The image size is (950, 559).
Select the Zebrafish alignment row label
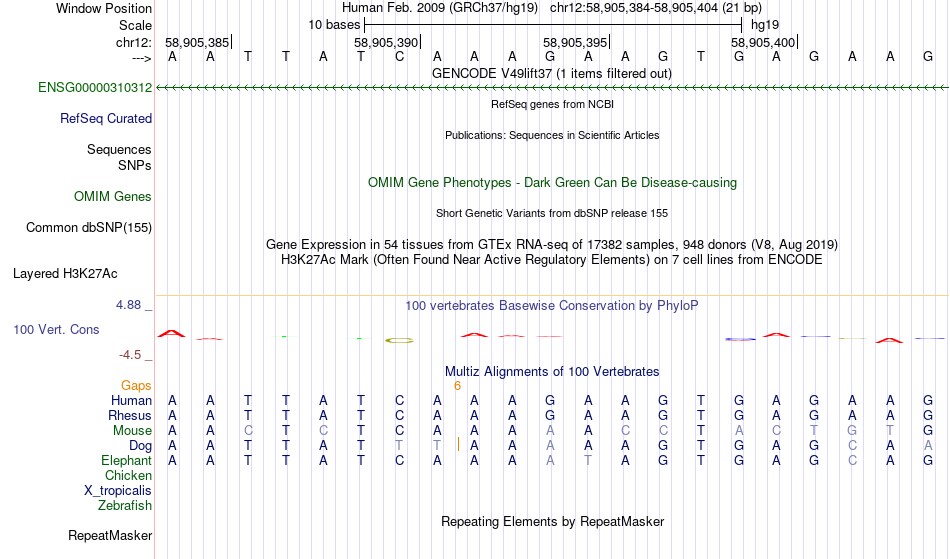(125, 506)
